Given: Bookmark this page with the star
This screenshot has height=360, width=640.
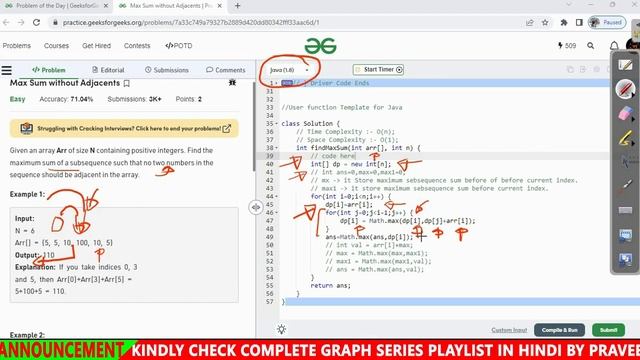Looking at the screenshot, I should point(545,22).
